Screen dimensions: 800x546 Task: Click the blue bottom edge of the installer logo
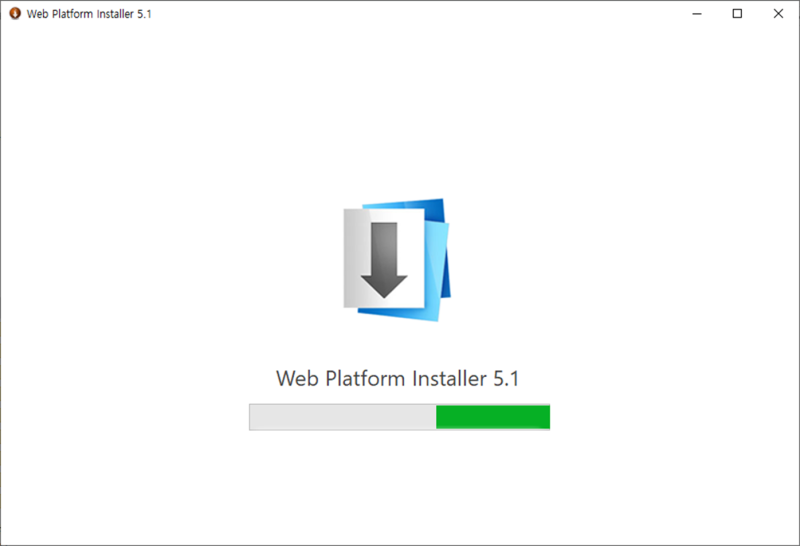click(x=398, y=314)
